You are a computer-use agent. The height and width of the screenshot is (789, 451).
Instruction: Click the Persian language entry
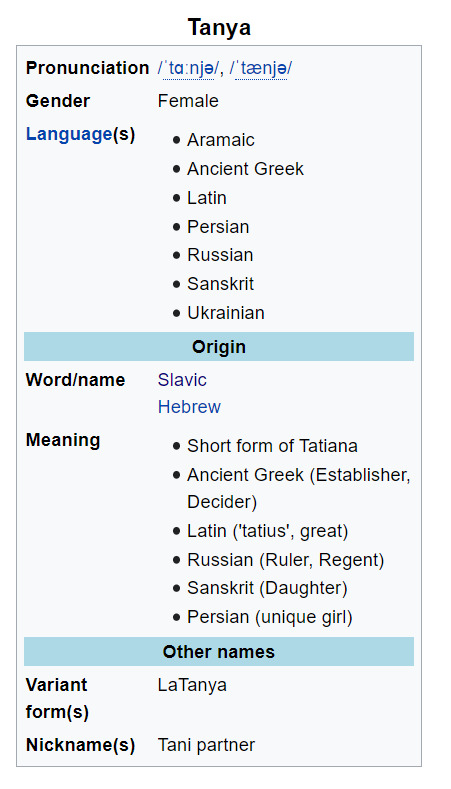218,227
